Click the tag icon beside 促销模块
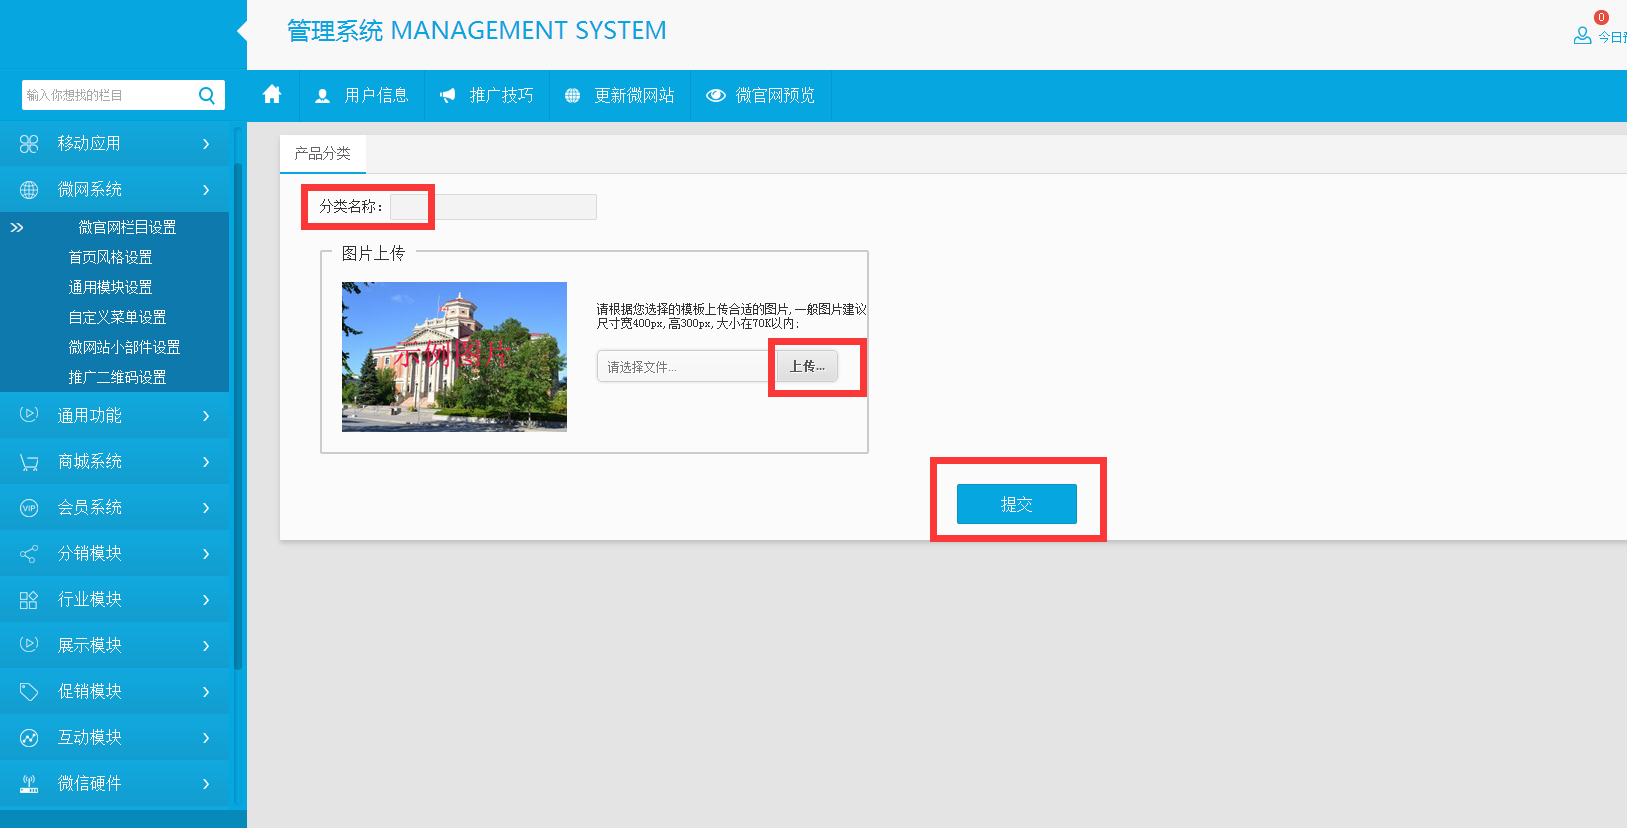Image resolution: width=1627 pixels, height=828 pixels. tap(29, 692)
